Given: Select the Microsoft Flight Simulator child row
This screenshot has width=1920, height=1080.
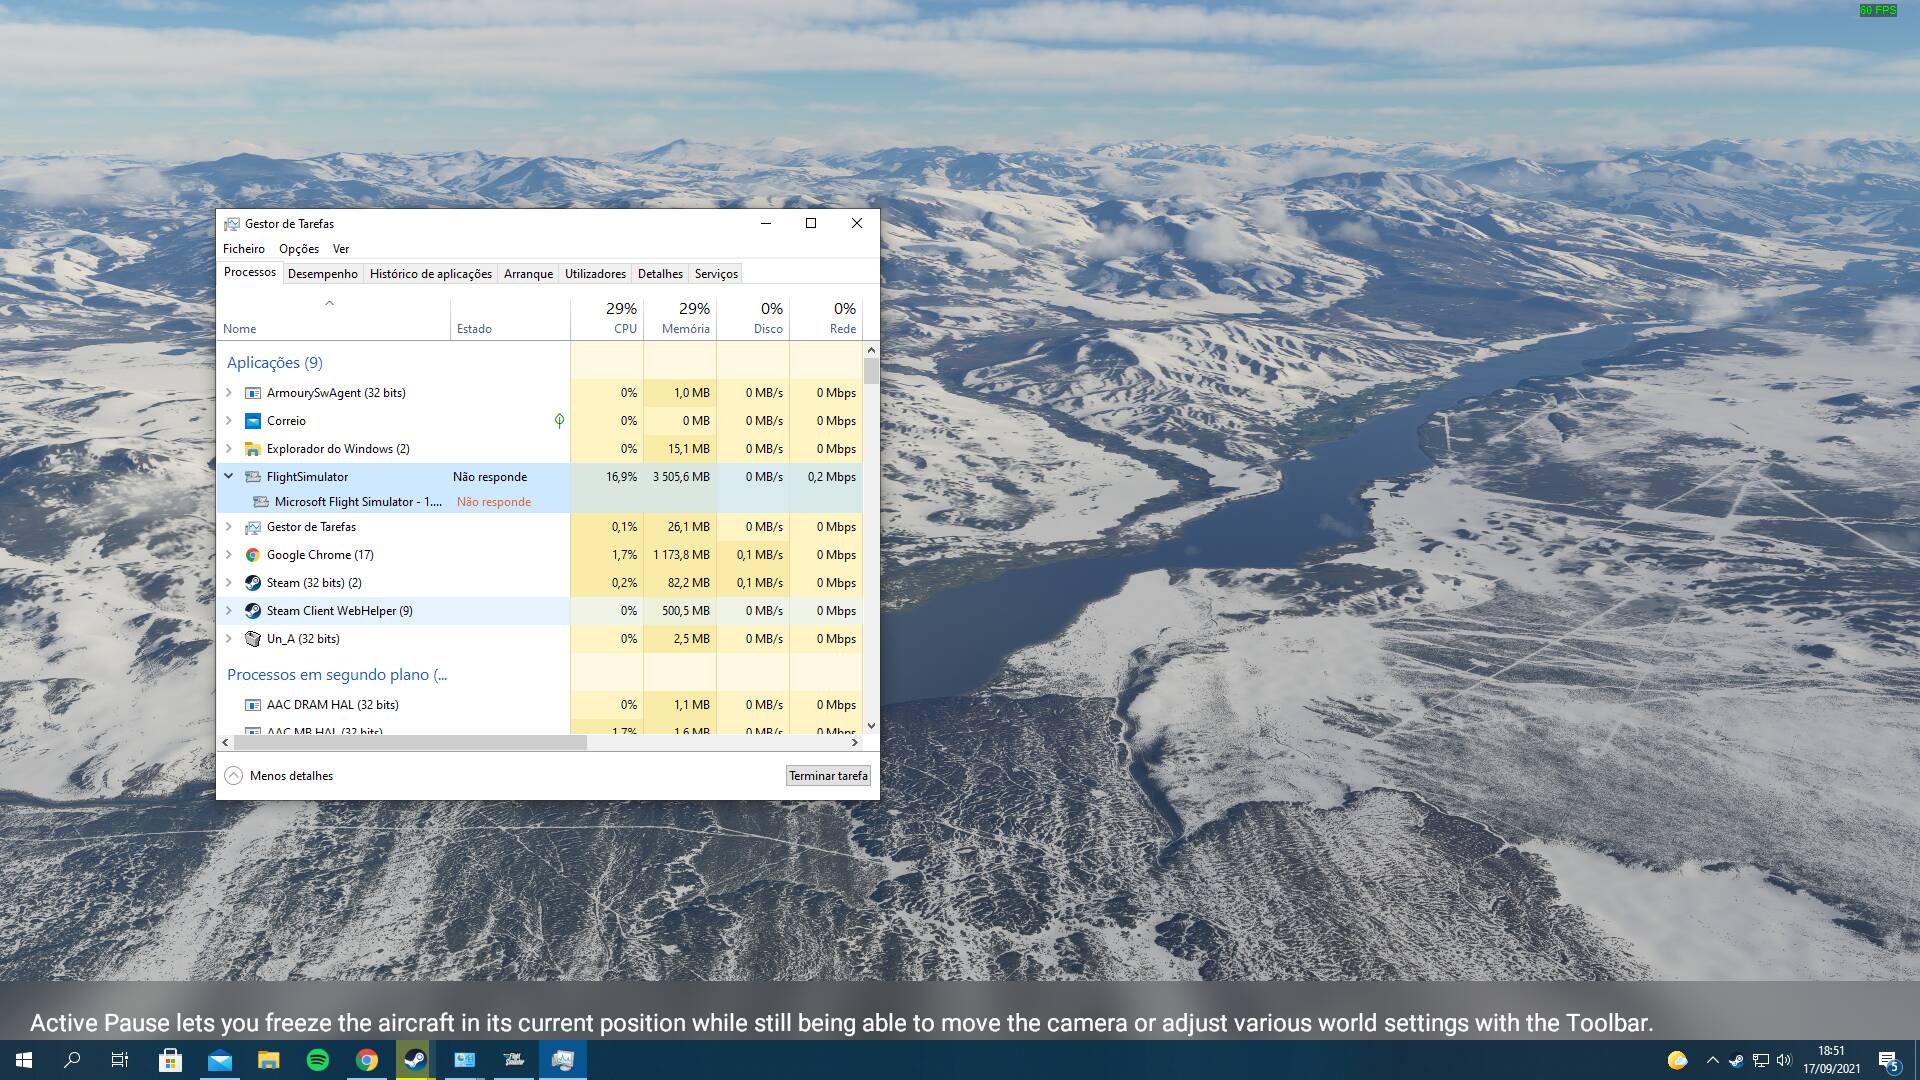Looking at the screenshot, I should [x=358, y=502].
